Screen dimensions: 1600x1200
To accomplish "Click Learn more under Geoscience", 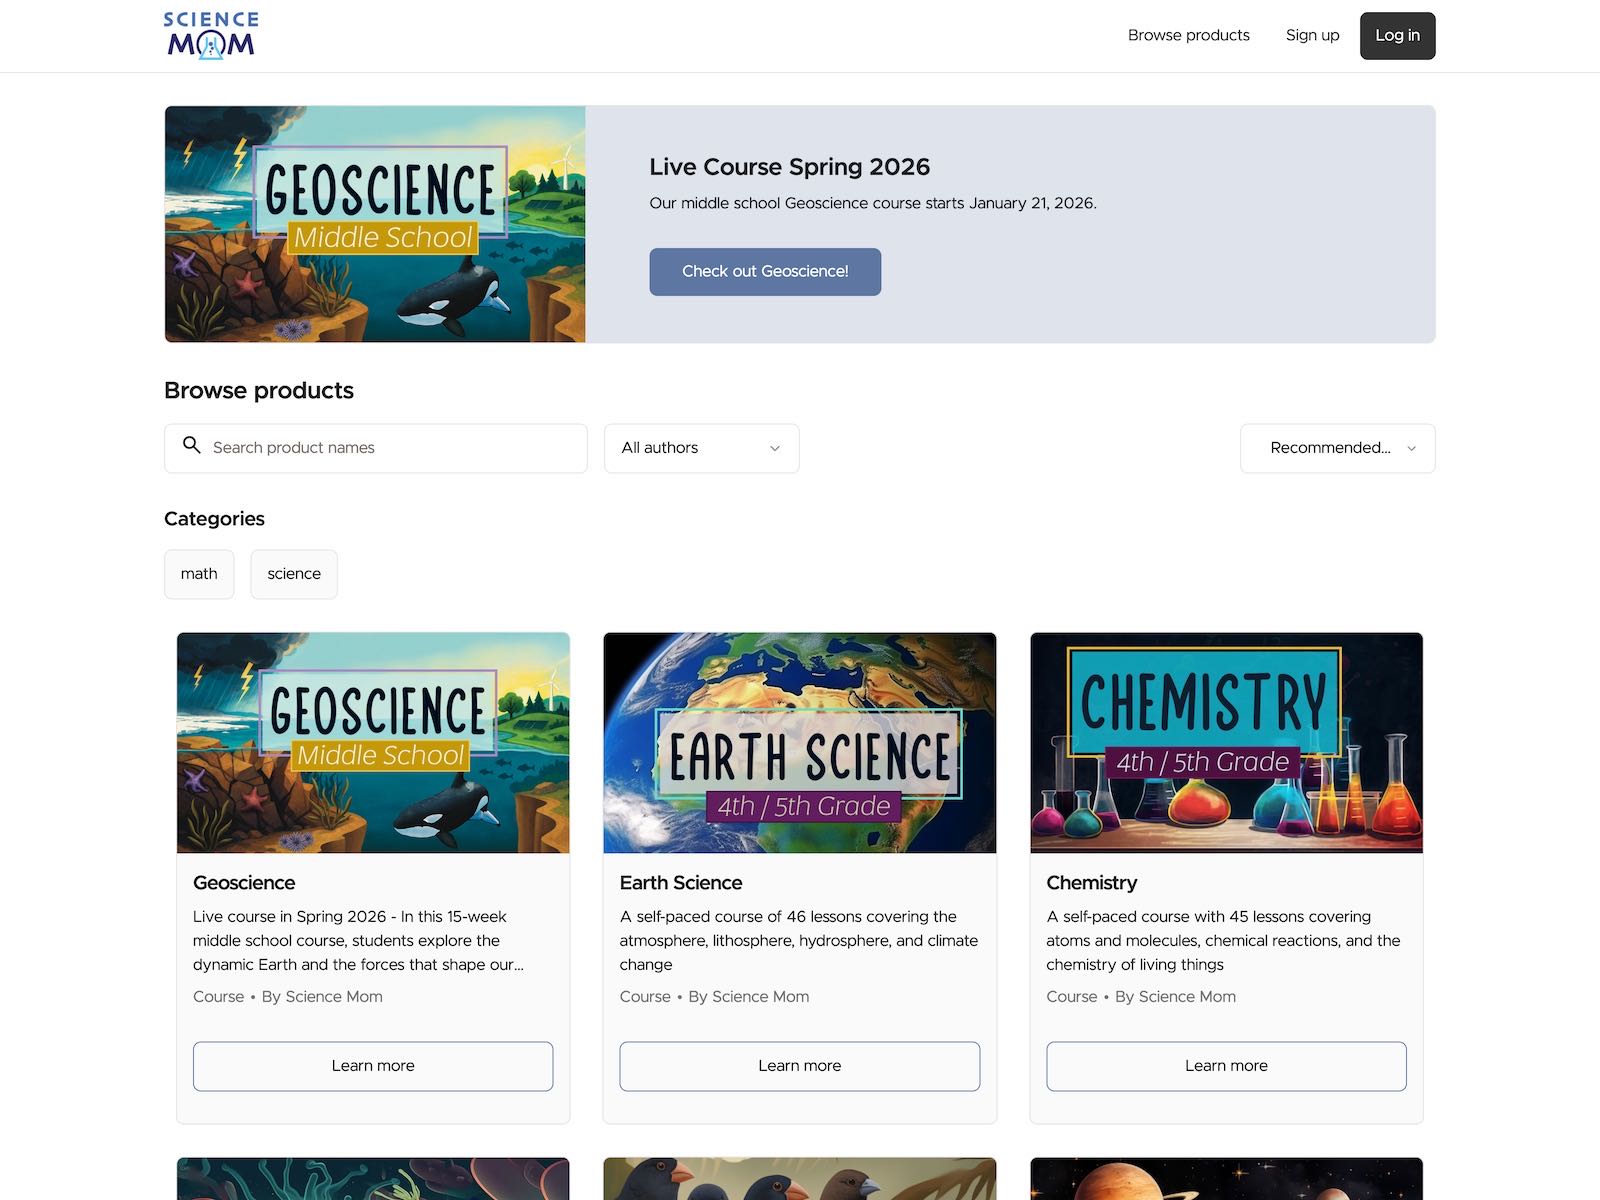I will (373, 1066).
